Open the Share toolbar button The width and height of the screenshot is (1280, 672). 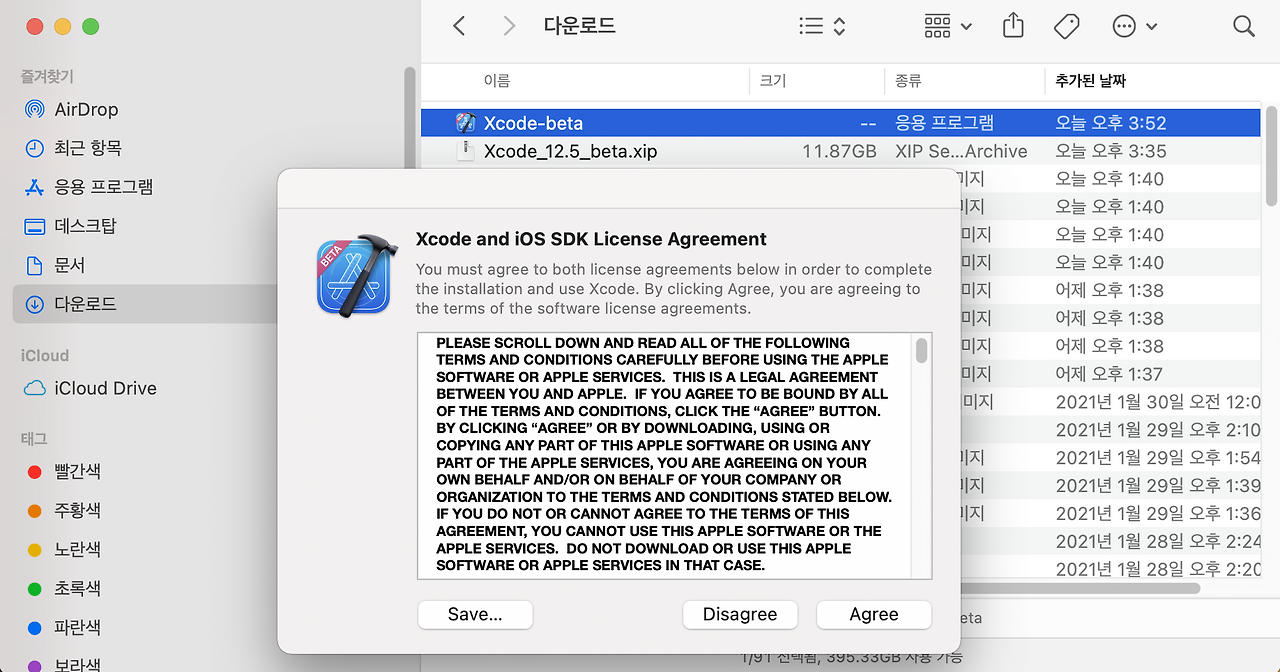(1013, 26)
